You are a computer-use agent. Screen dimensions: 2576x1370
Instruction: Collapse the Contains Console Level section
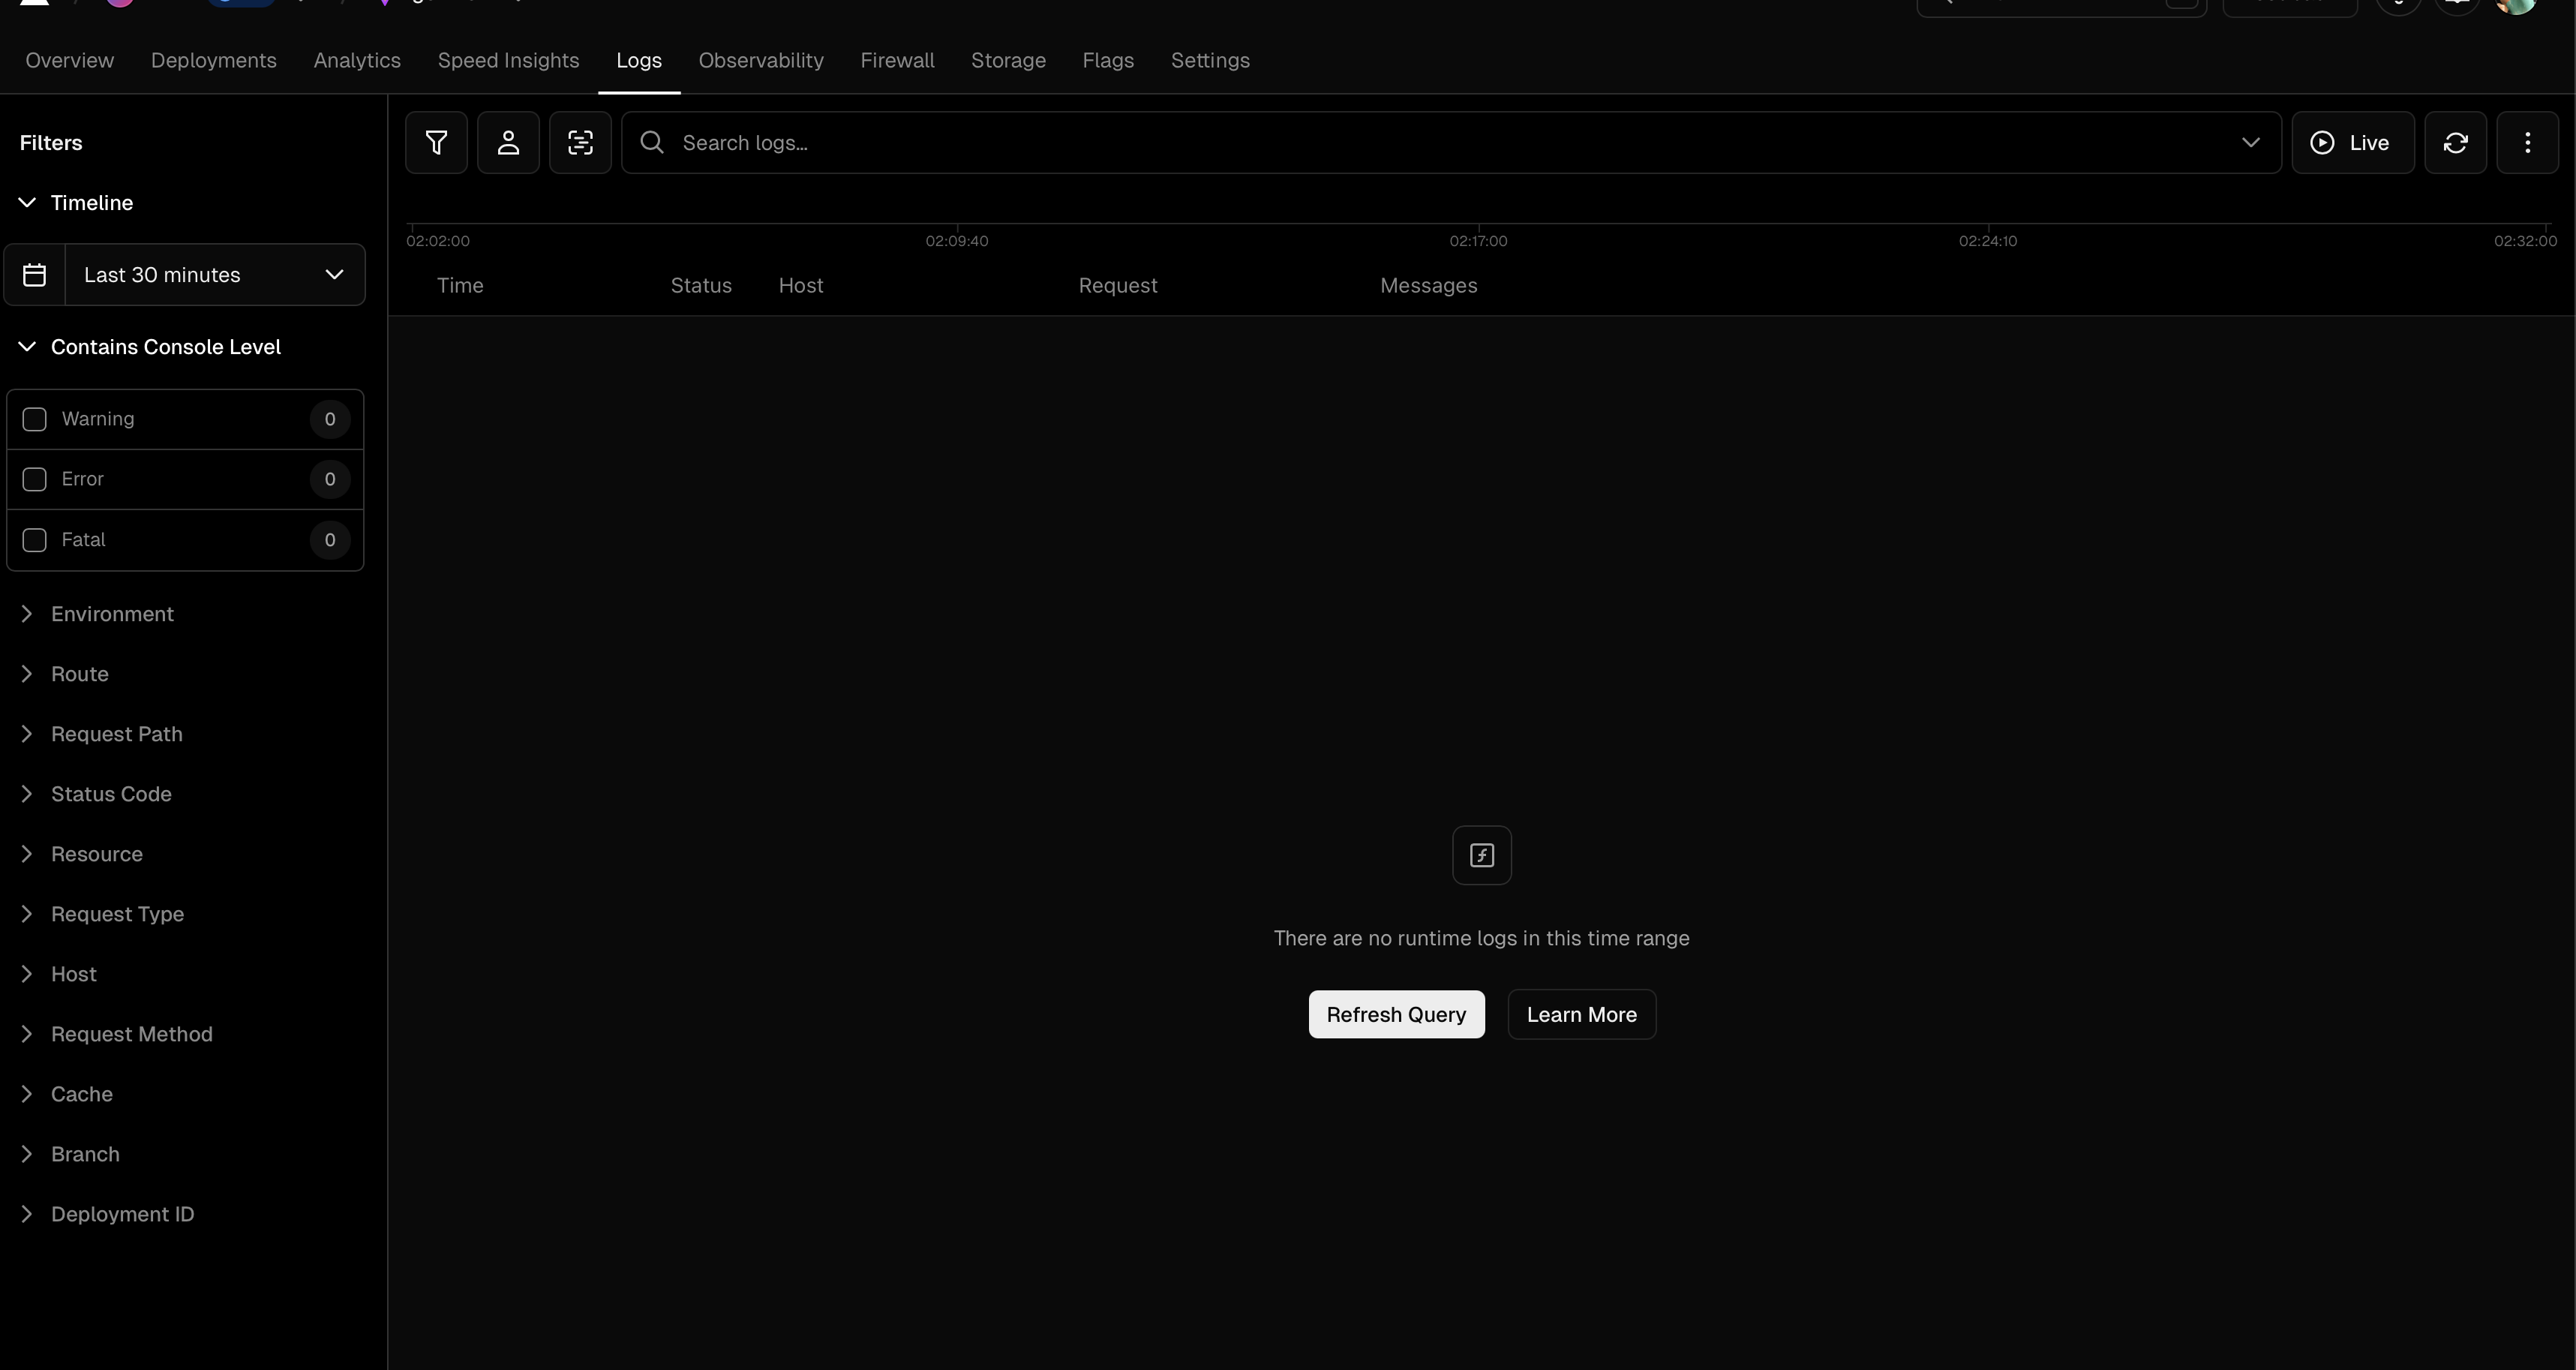(x=151, y=347)
